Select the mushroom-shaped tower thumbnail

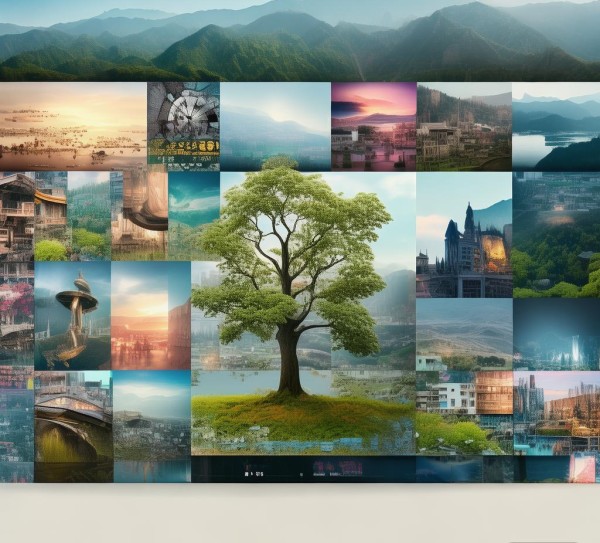73,316
